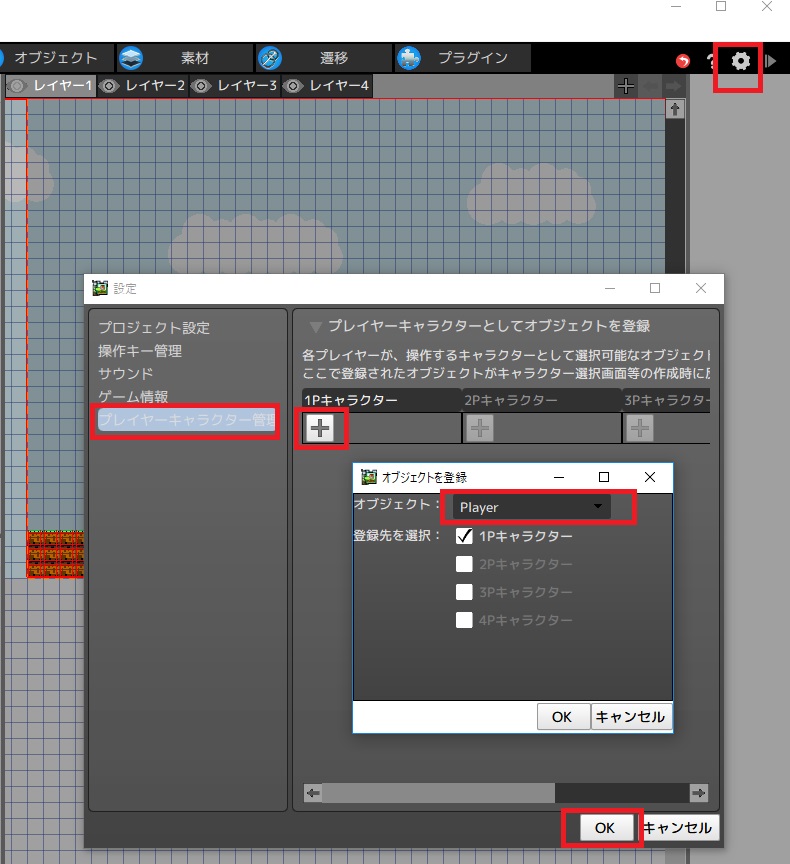Open the 素材 layers icon
This screenshot has width=790, height=864.
tap(131, 58)
